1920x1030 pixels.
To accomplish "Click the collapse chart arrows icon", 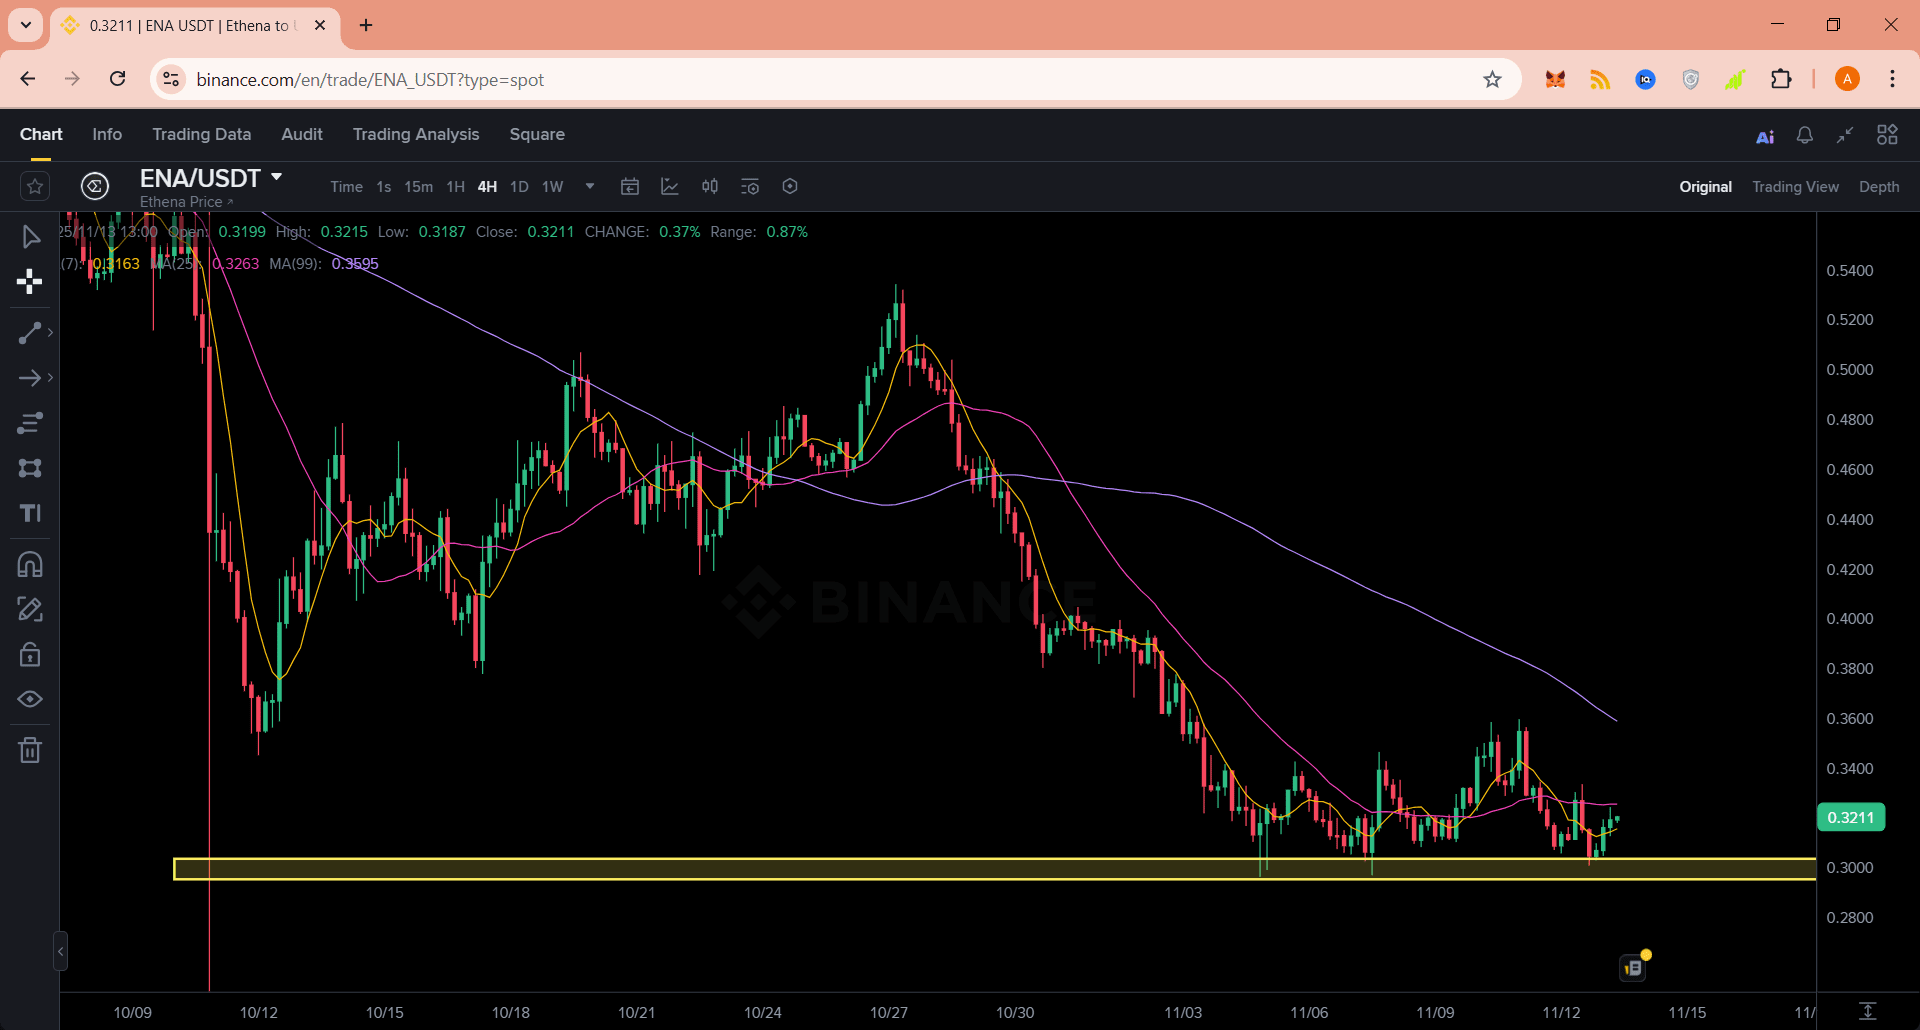I will [x=1845, y=135].
